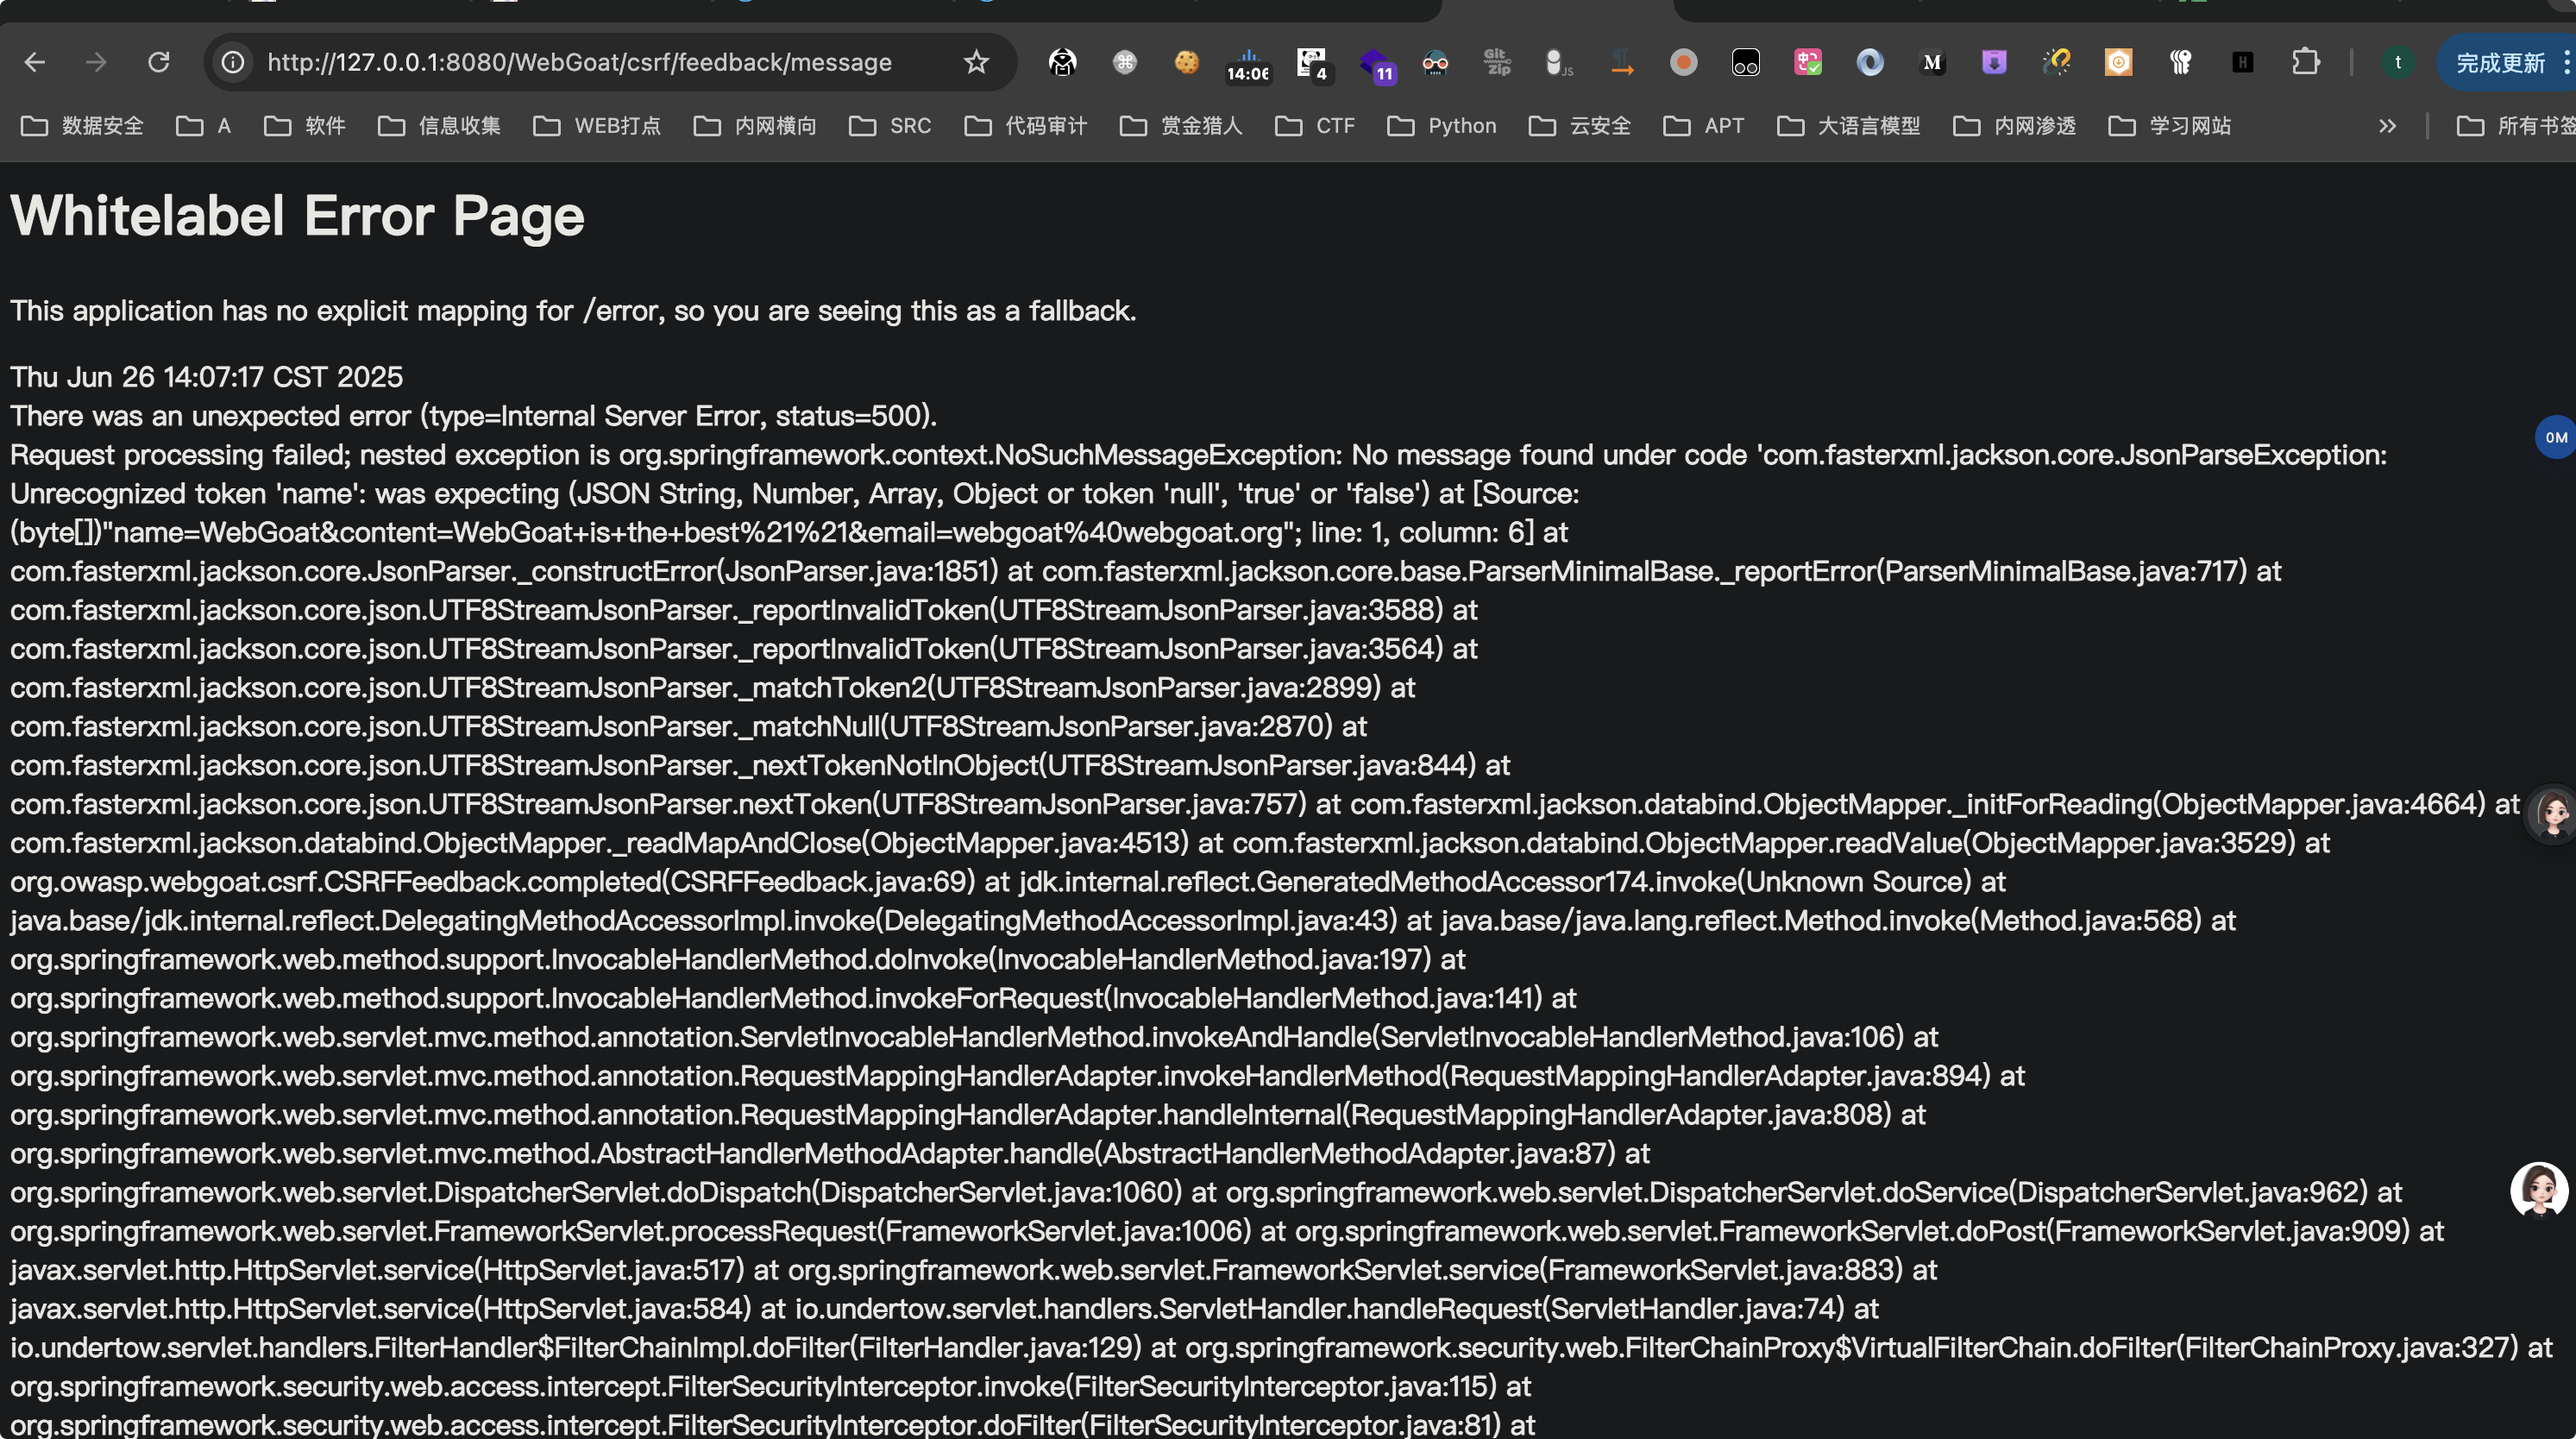Open the Extensions puzzle-piece menu
The width and height of the screenshot is (2576, 1439).
pos(2306,62)
